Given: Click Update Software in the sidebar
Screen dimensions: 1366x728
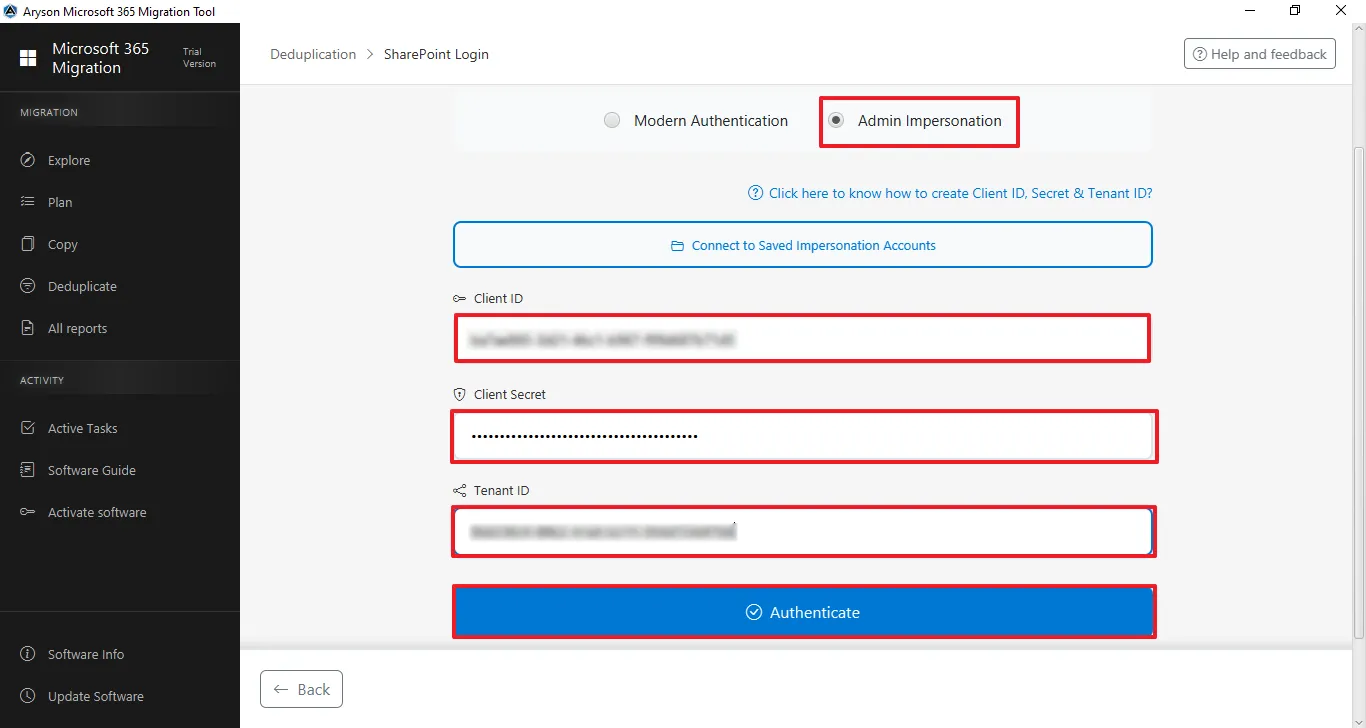Looking at the screenshot, I should click(x=95, y=696).
